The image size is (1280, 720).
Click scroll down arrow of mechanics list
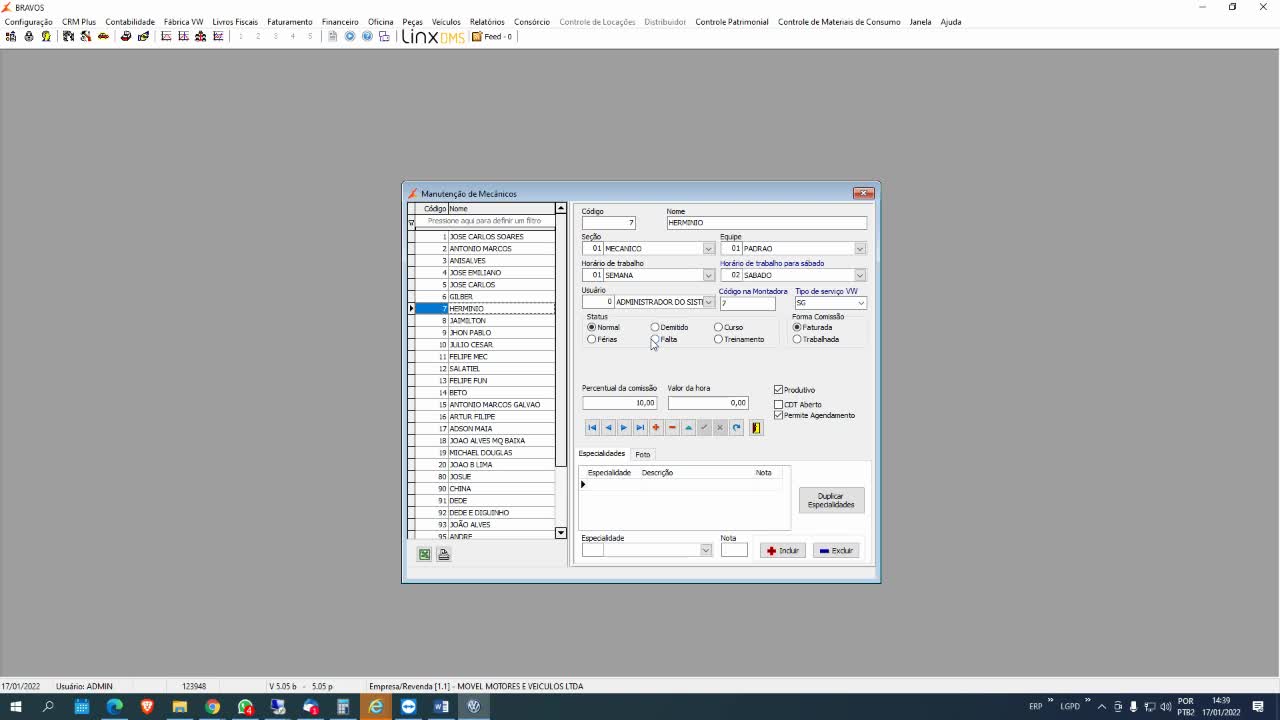(x=560, y=533)
